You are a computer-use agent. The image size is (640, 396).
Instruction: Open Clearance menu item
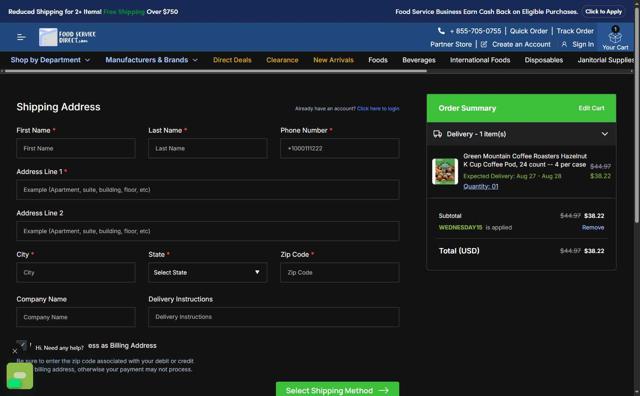(x=282, y=60)
